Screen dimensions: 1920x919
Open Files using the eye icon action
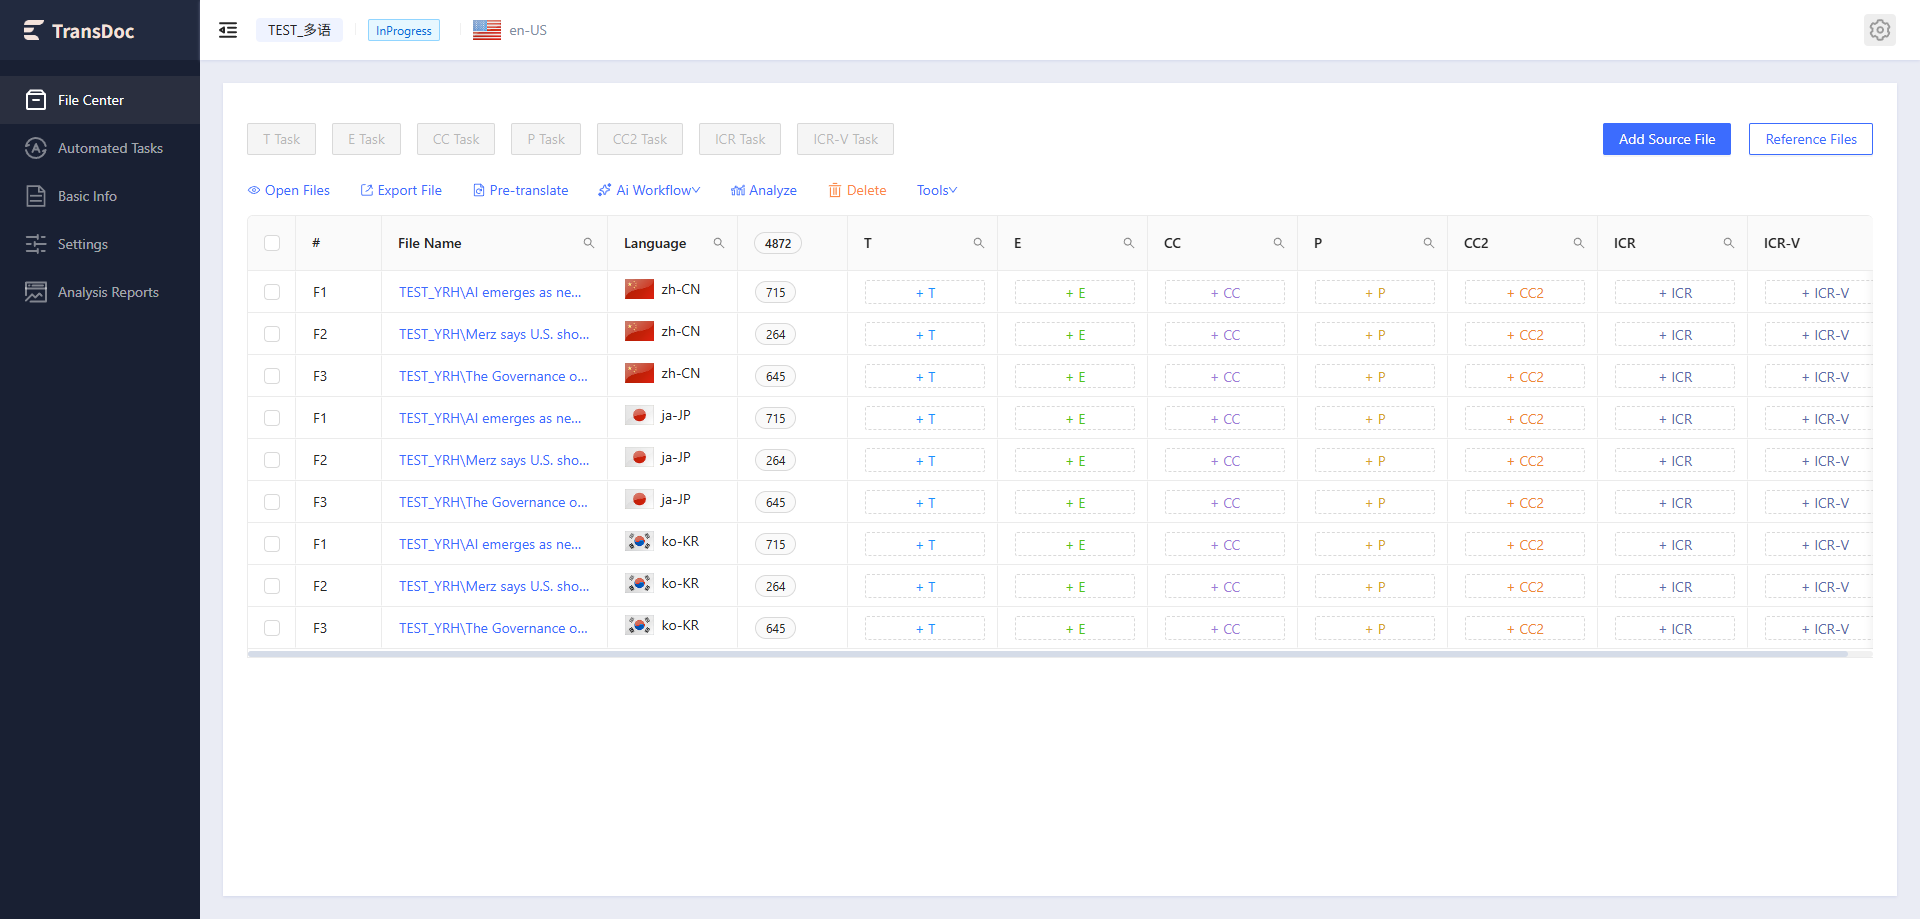point(289,190)
